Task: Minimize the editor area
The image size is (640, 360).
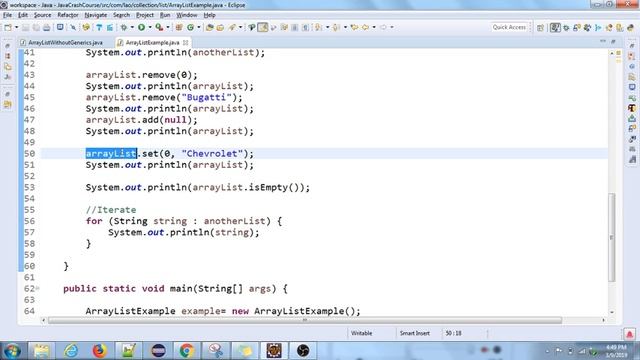Action: tap(603, 41)
